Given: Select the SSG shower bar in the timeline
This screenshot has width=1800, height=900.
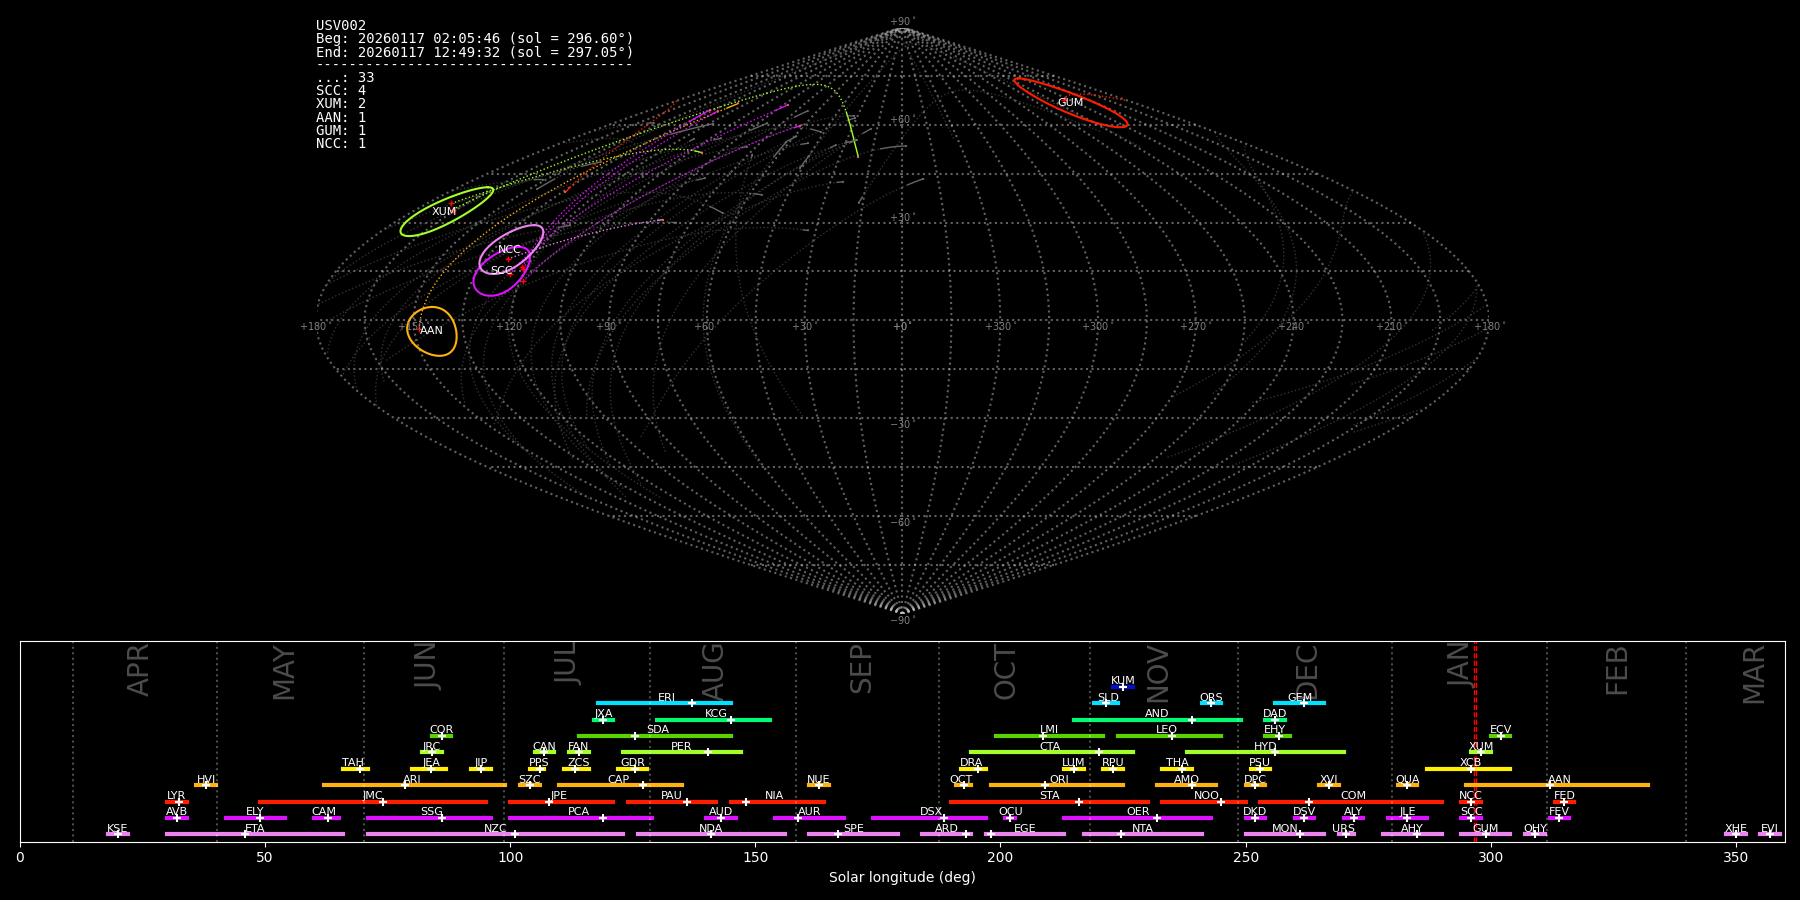Looking at the screenshot, I should (429, 818).
